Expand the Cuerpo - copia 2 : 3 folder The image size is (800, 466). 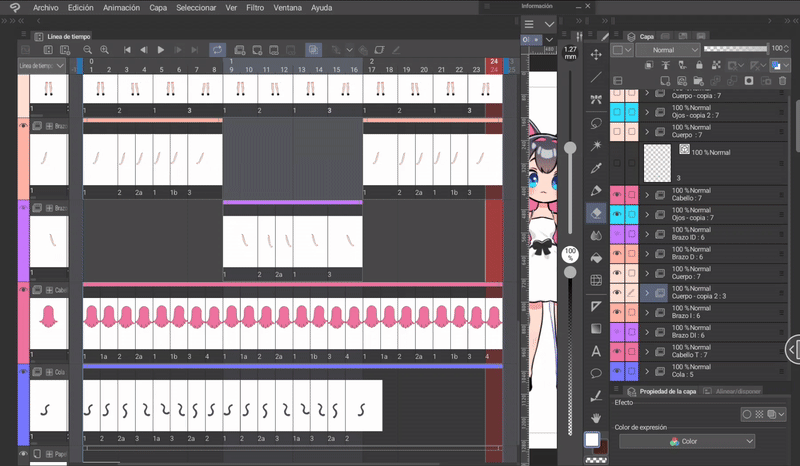click(647, 292)
